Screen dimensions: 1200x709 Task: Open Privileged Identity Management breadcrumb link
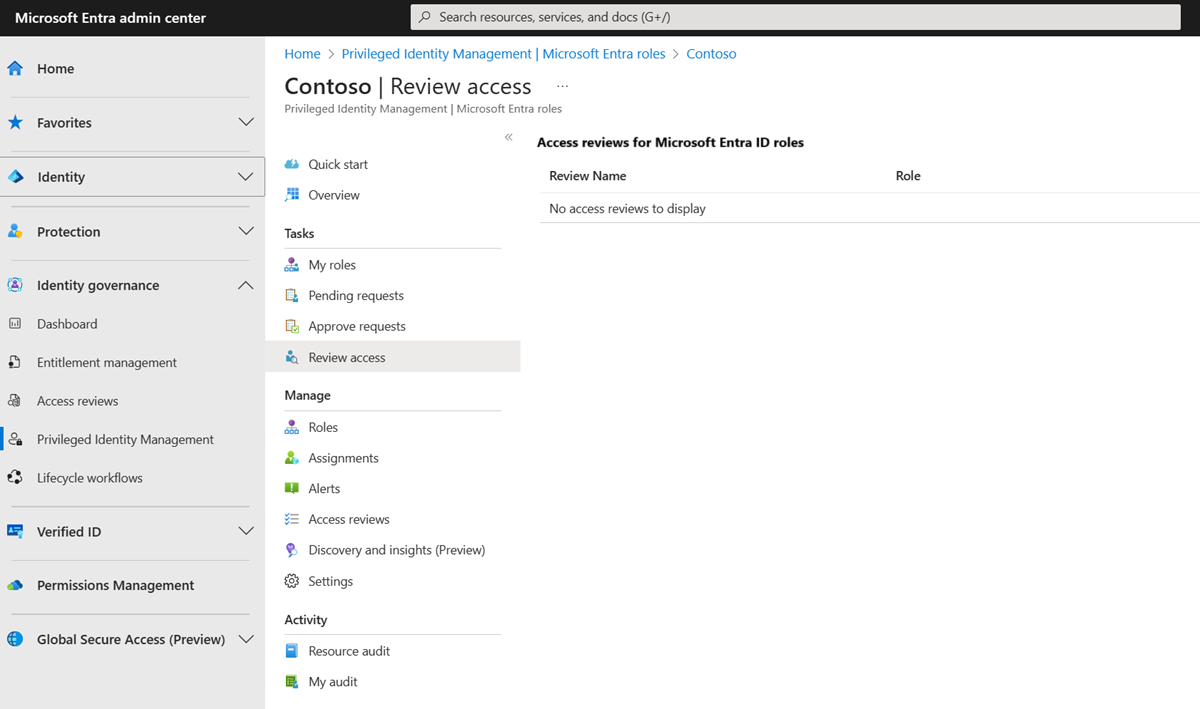pyautogui.click(x=503, y=54)
